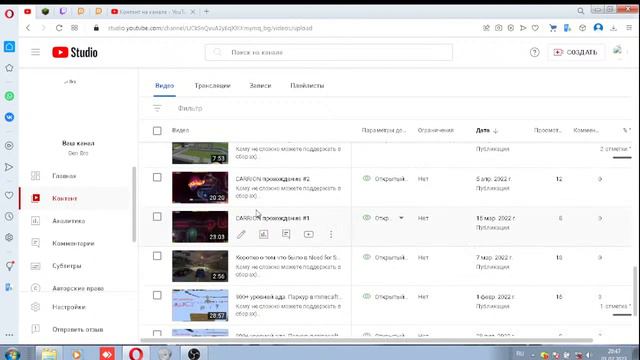The width and height of the screenshot is (640, 360).
Task: Click the Комментарии column header
Action: click(x=586, y=131)
